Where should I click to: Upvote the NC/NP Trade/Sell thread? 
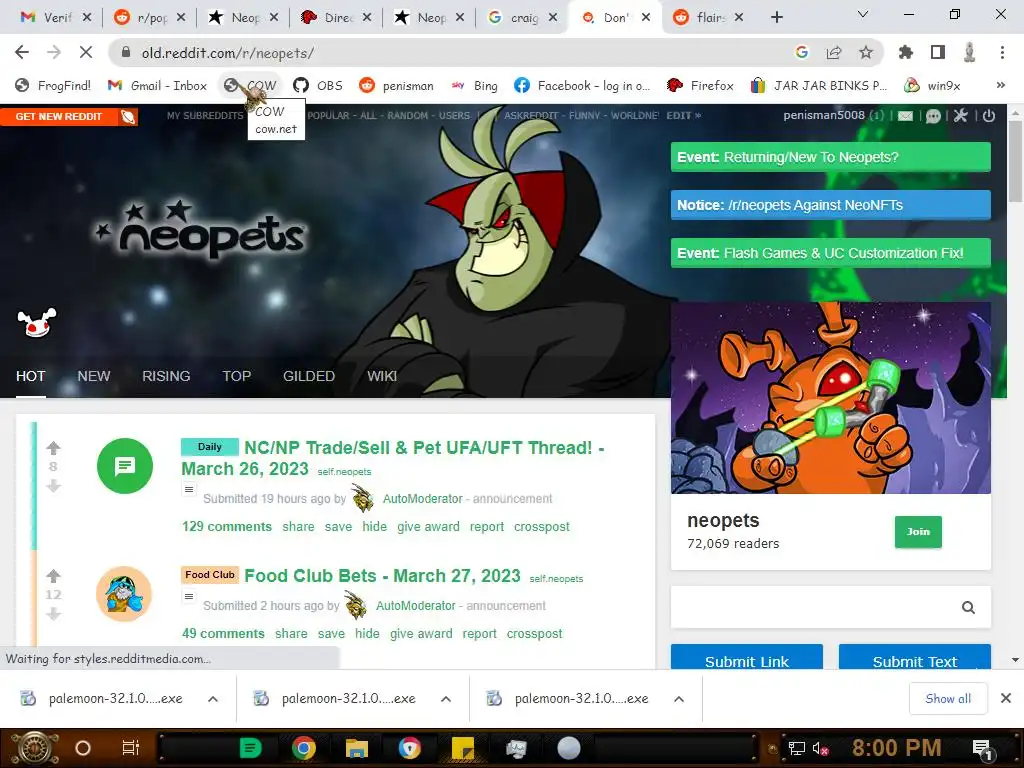point(54,448)
